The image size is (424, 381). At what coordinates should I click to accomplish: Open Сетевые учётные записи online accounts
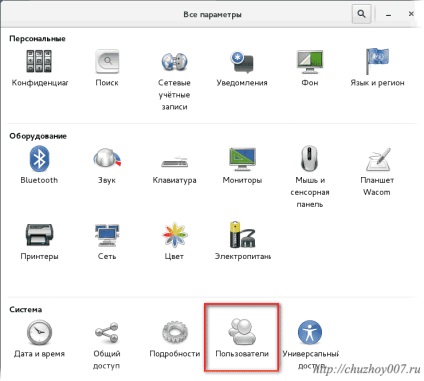(174, 80)
